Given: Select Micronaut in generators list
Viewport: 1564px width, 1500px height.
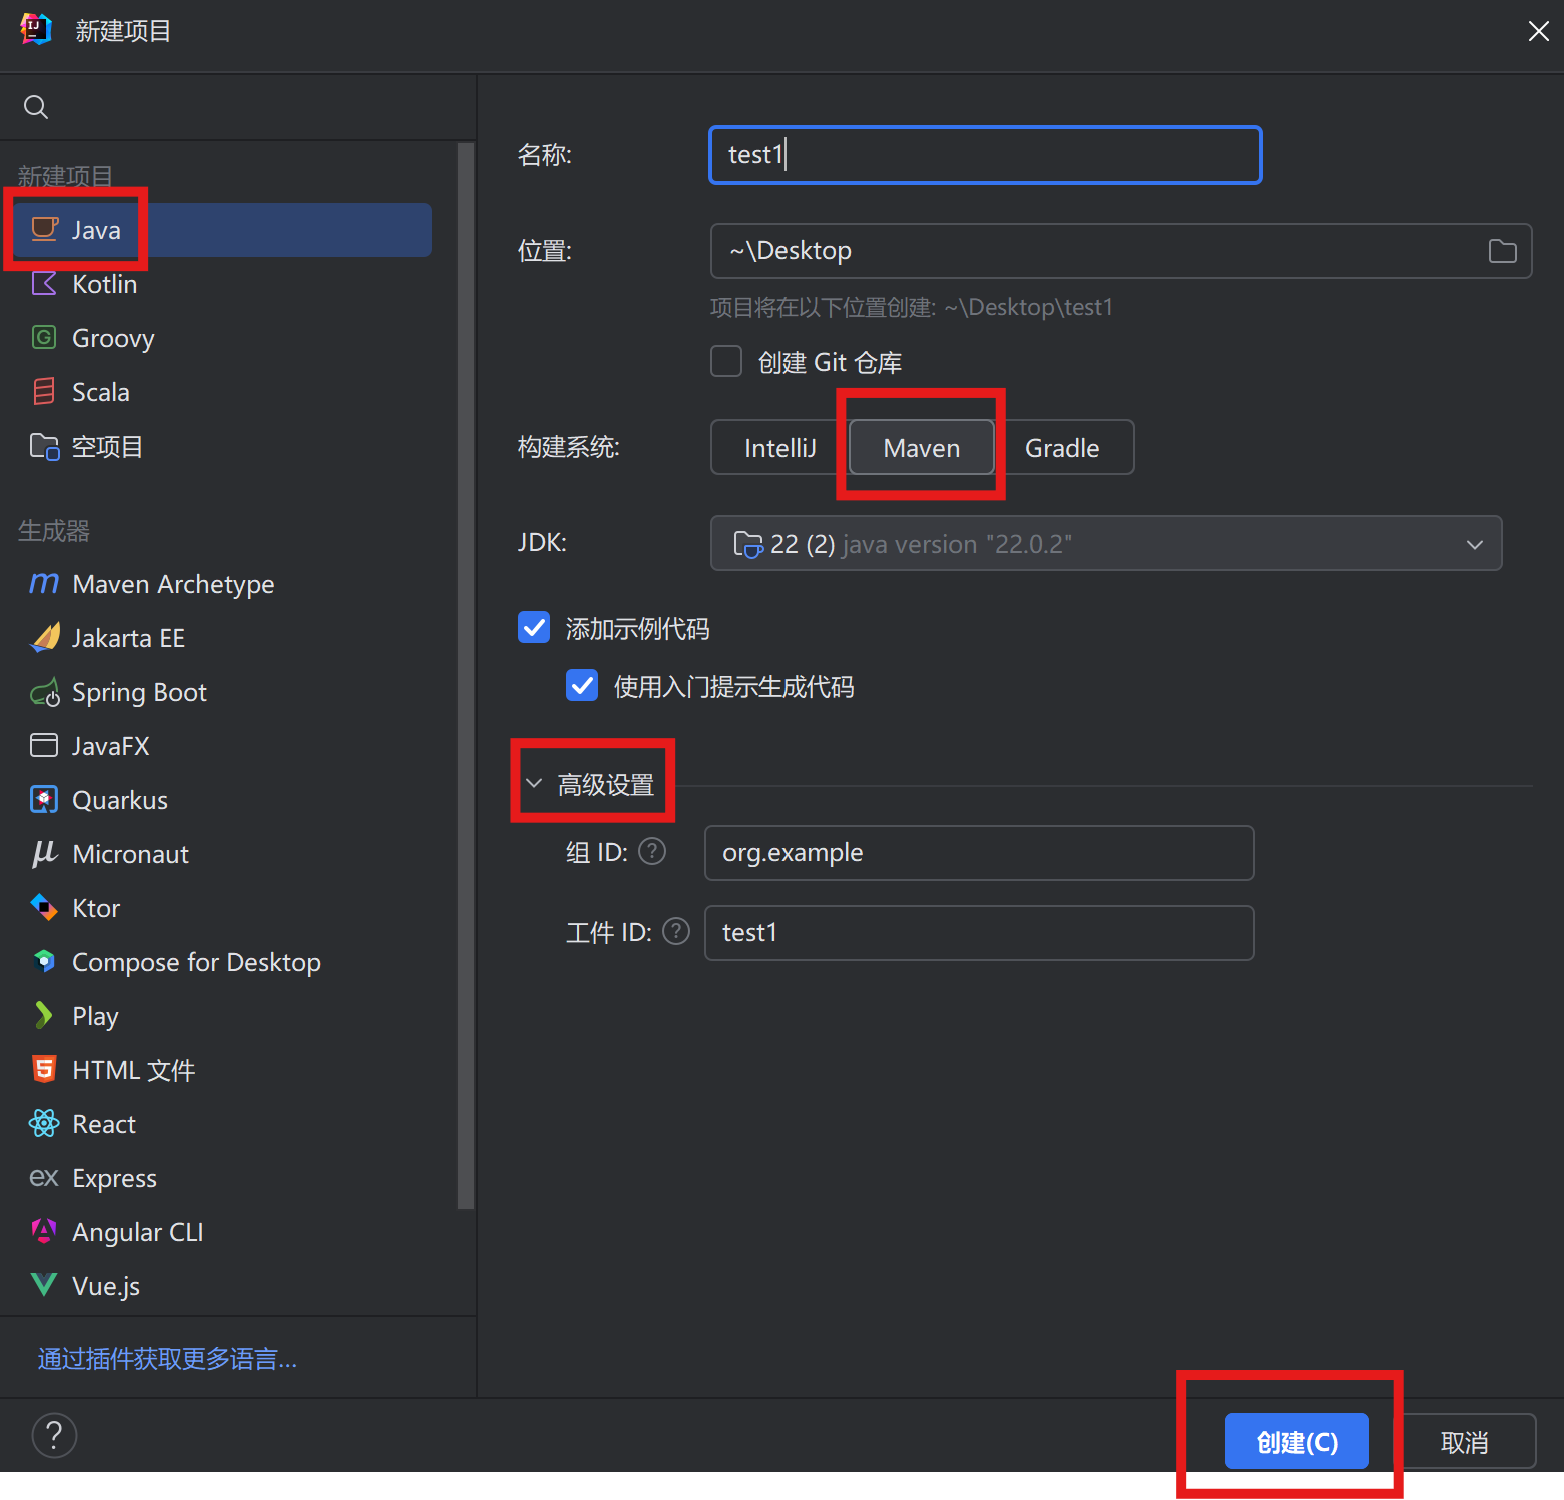Looking at the screenshot, I should click(x=224, y=854).
